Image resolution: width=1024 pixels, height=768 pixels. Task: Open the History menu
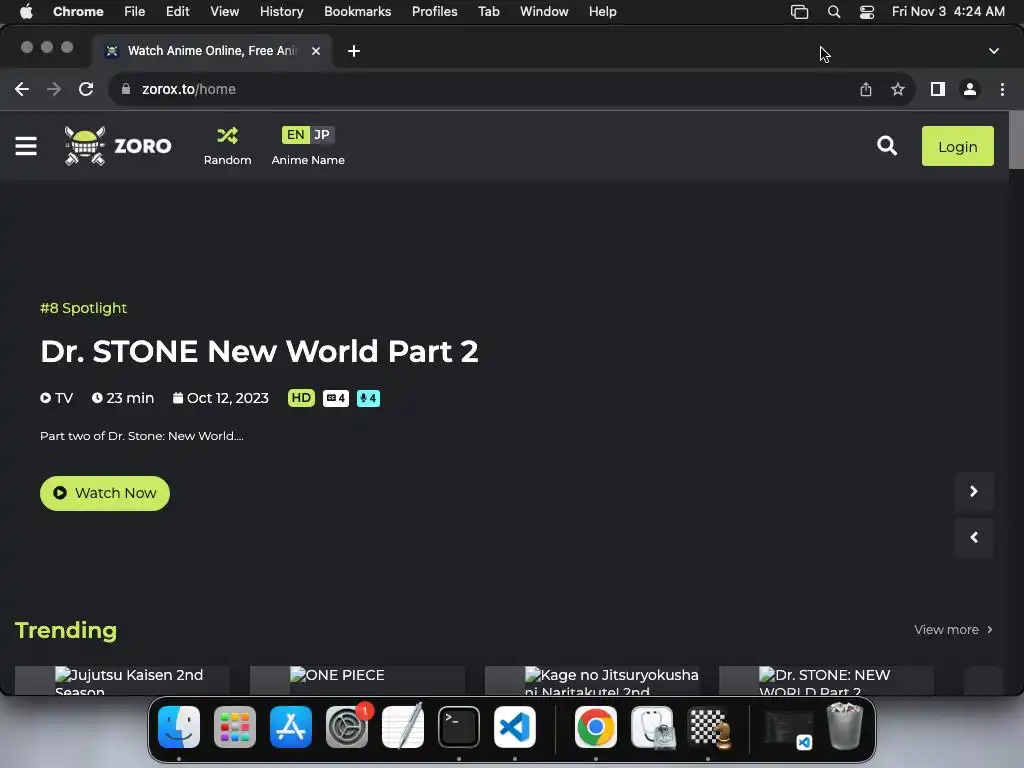tap(281, 11)
